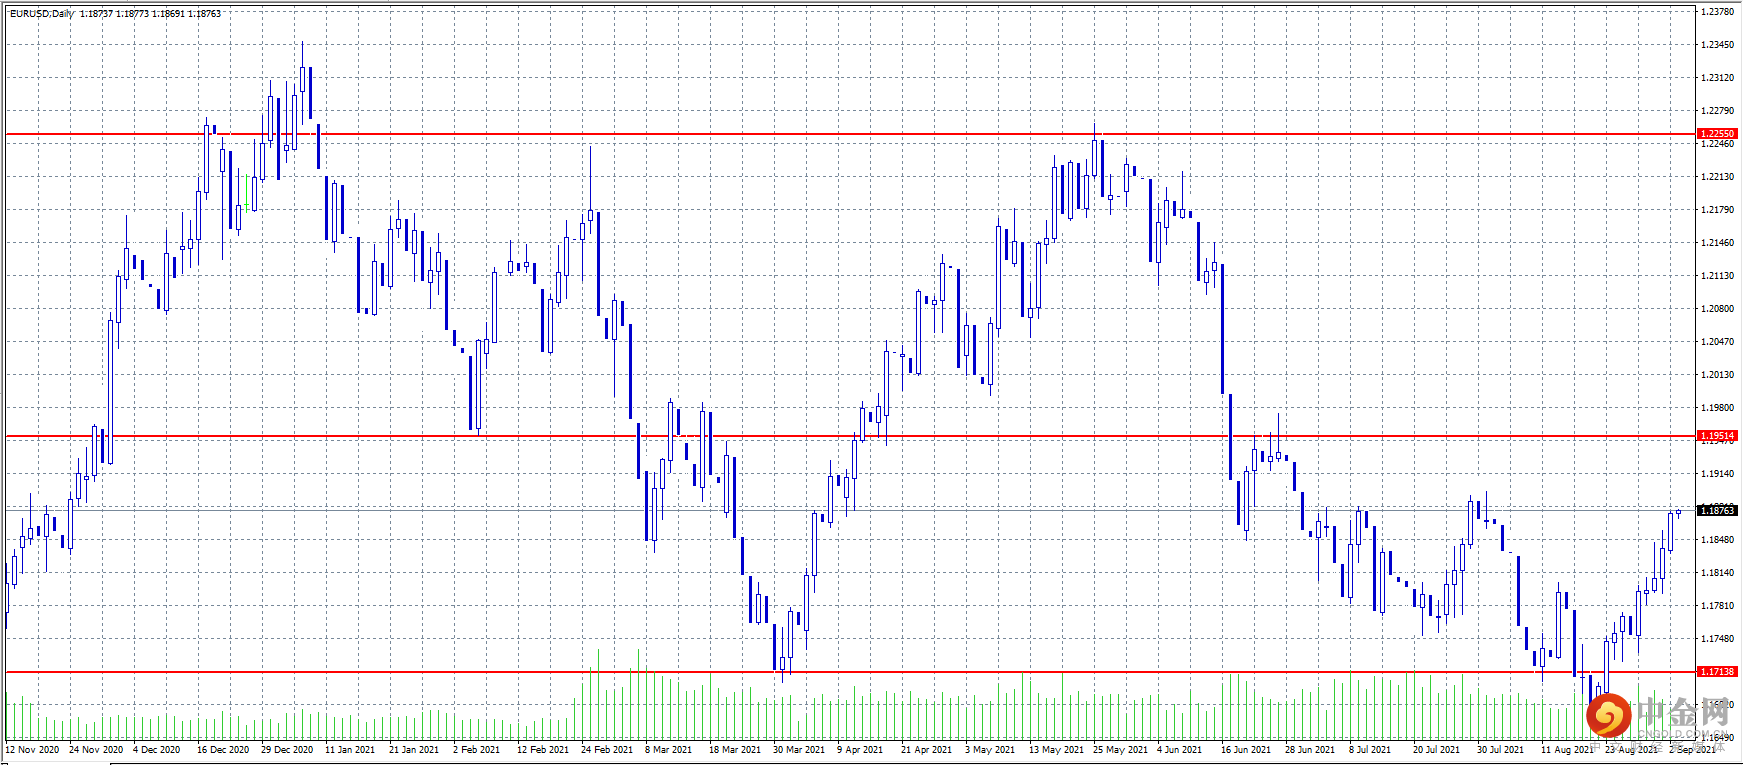The width and height of the screenshot is (1743, 765).
Task: Click the 30 Mar 2021 date label
Action: point(799,750)
